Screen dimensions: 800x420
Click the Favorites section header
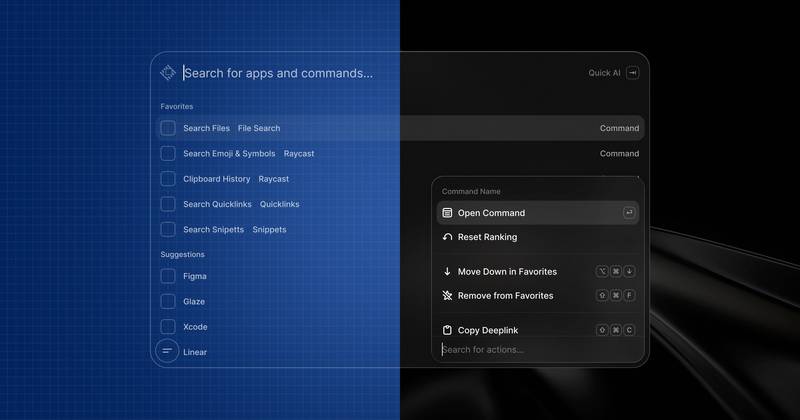(x=177, y=107)
